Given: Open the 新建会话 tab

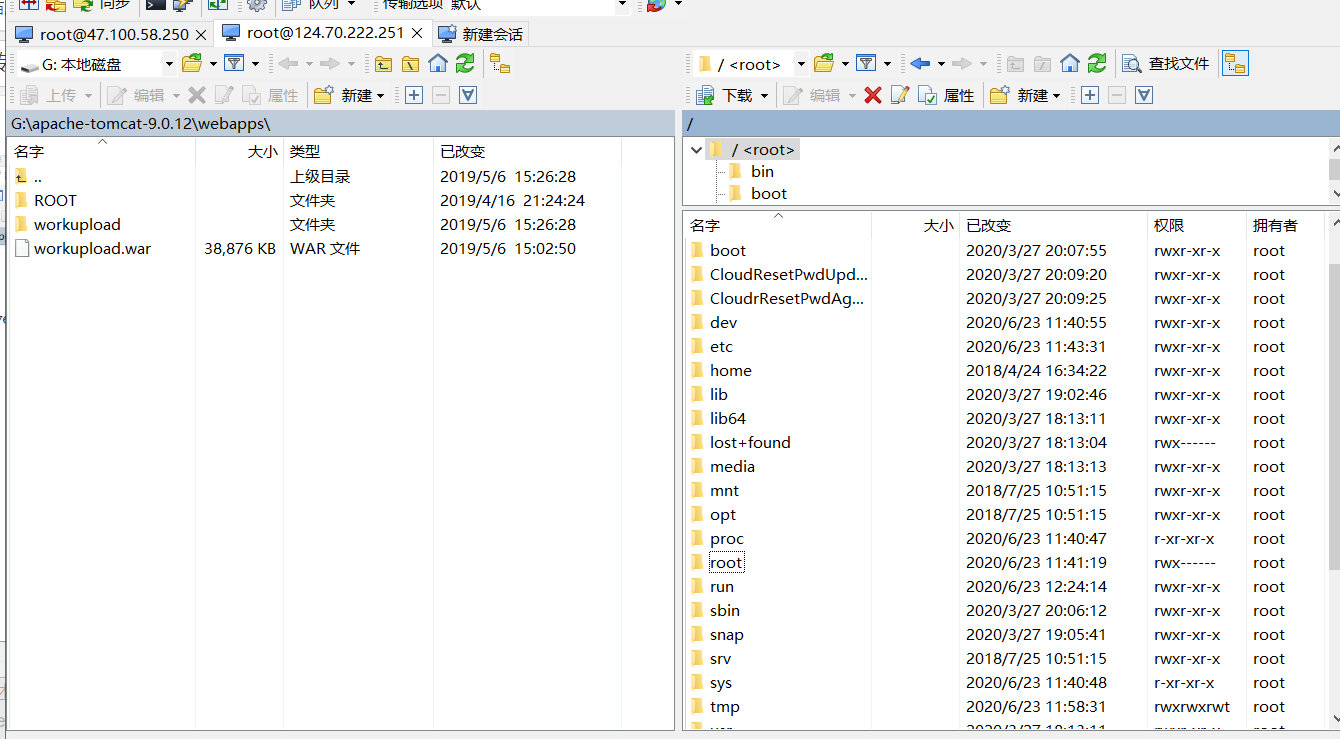Looking at the screenshot, I should (481, 34).
